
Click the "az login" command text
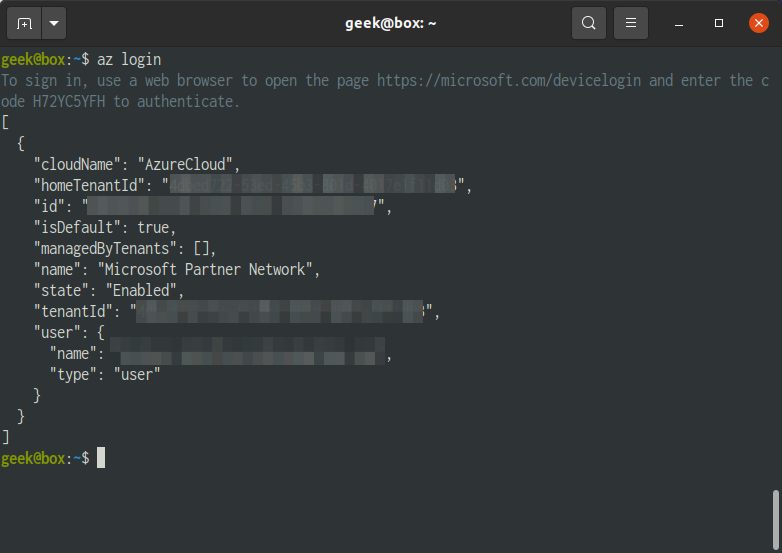(x=129, y=60)
